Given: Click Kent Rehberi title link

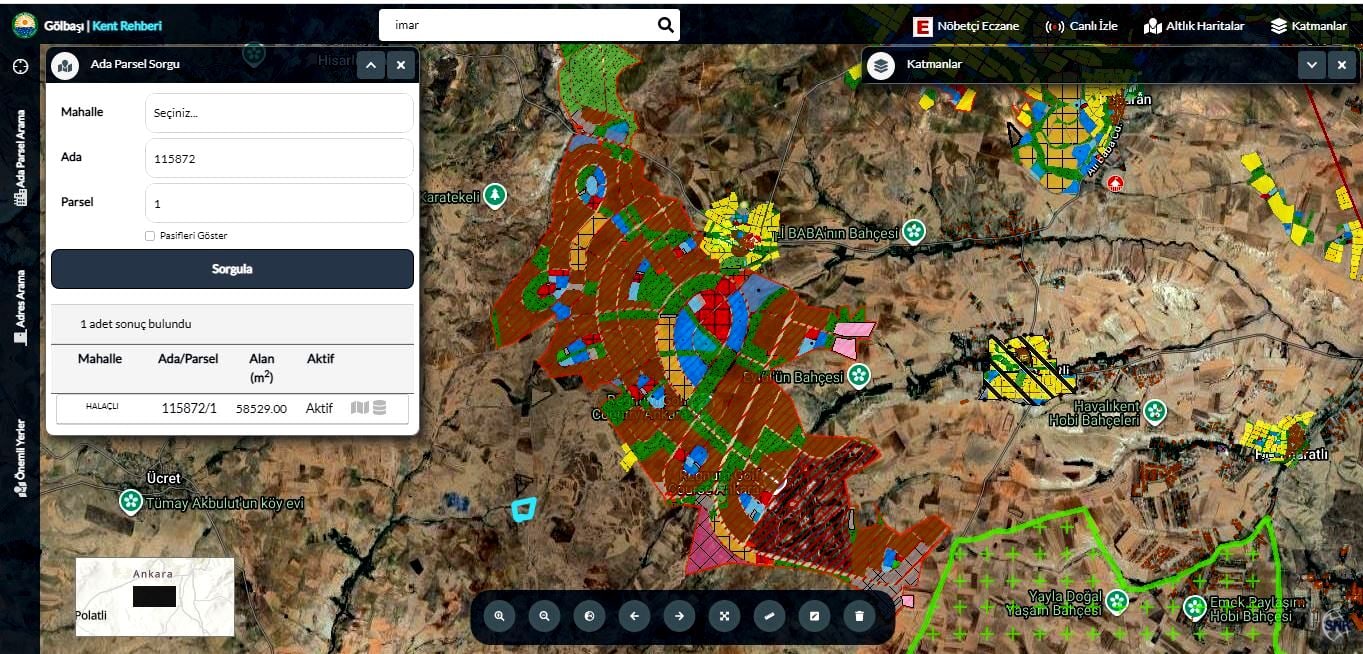Looking at the screenshot, I should (x=127, y=26).
